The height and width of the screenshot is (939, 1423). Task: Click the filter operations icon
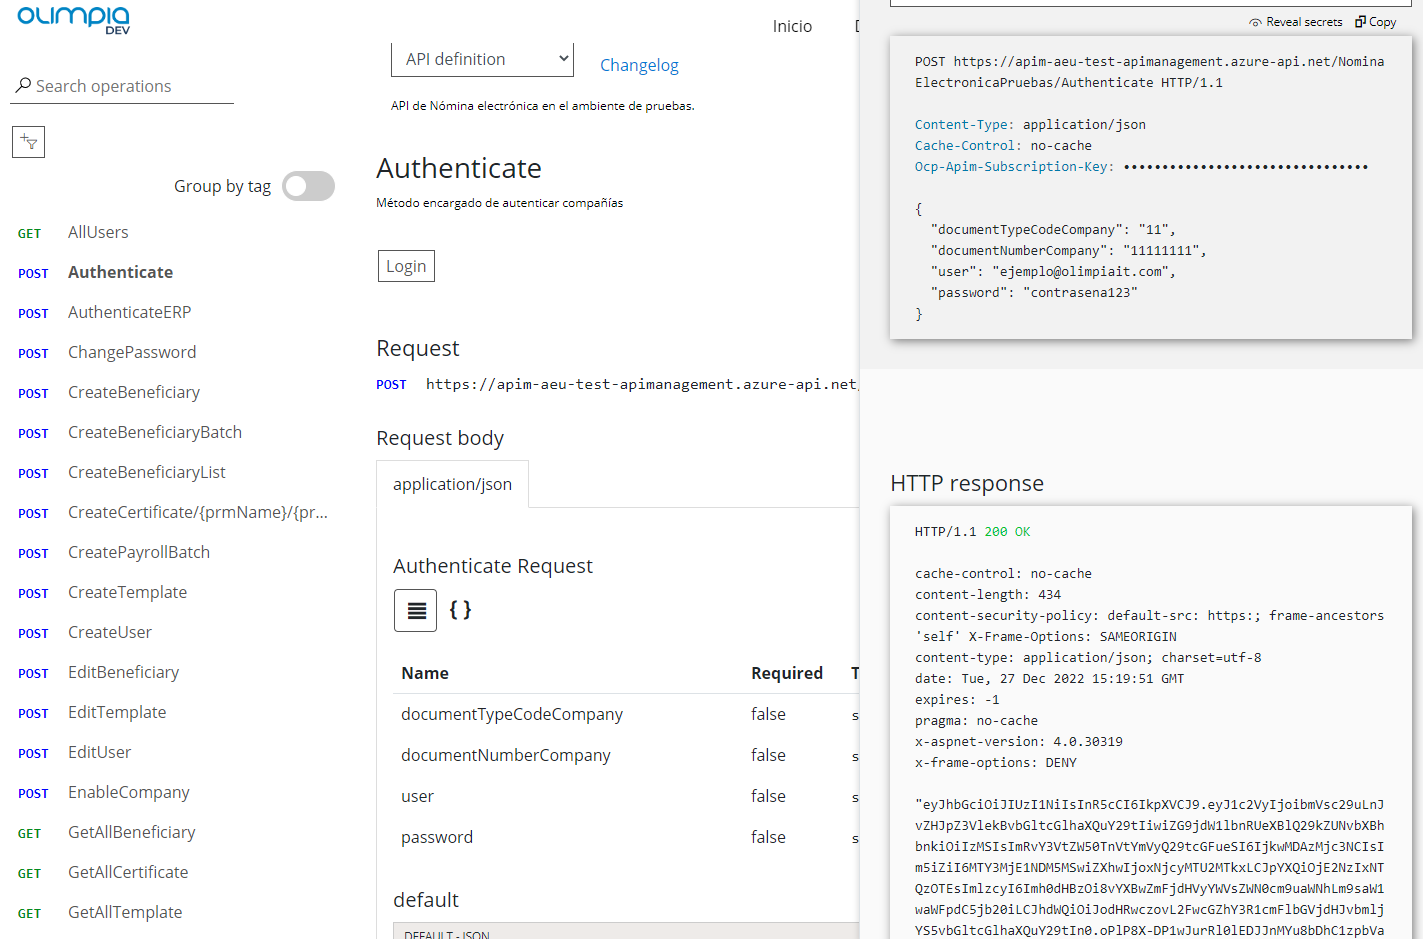click(x=28, y=142)
